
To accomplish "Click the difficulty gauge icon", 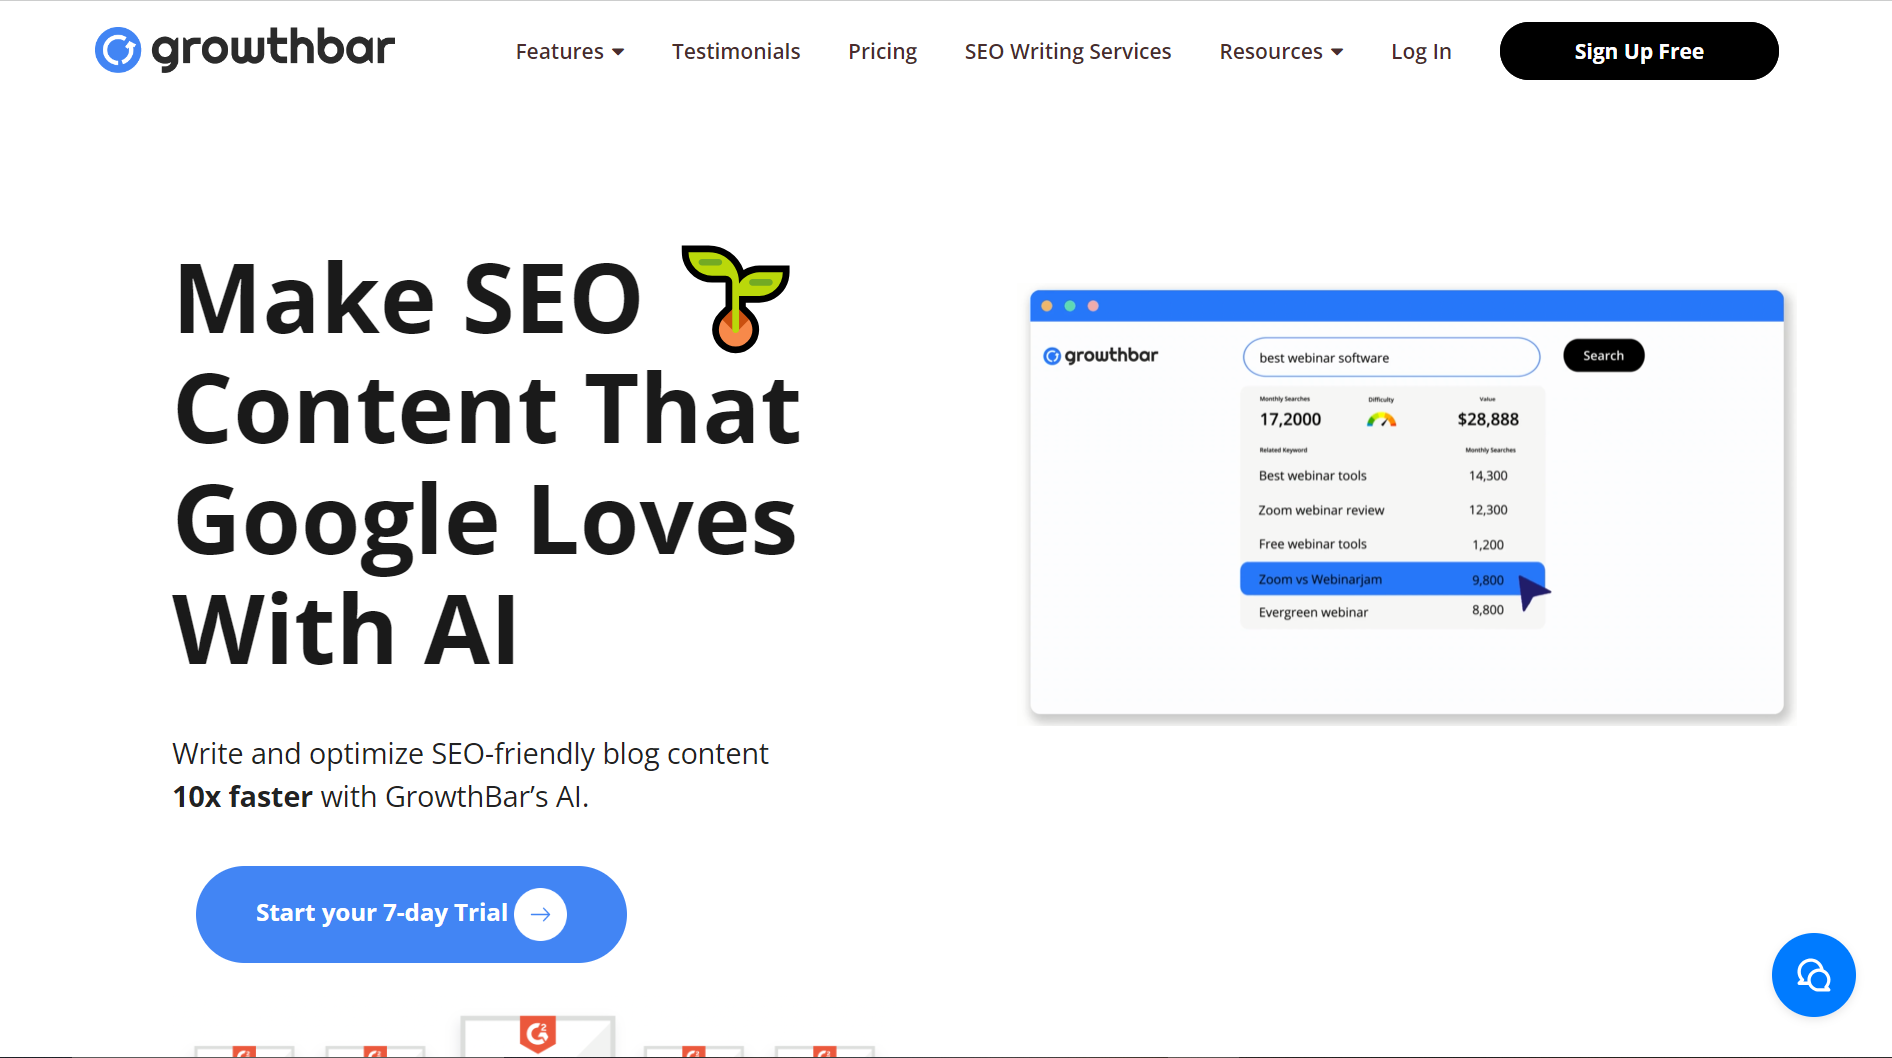I will tap(1381, 420).
